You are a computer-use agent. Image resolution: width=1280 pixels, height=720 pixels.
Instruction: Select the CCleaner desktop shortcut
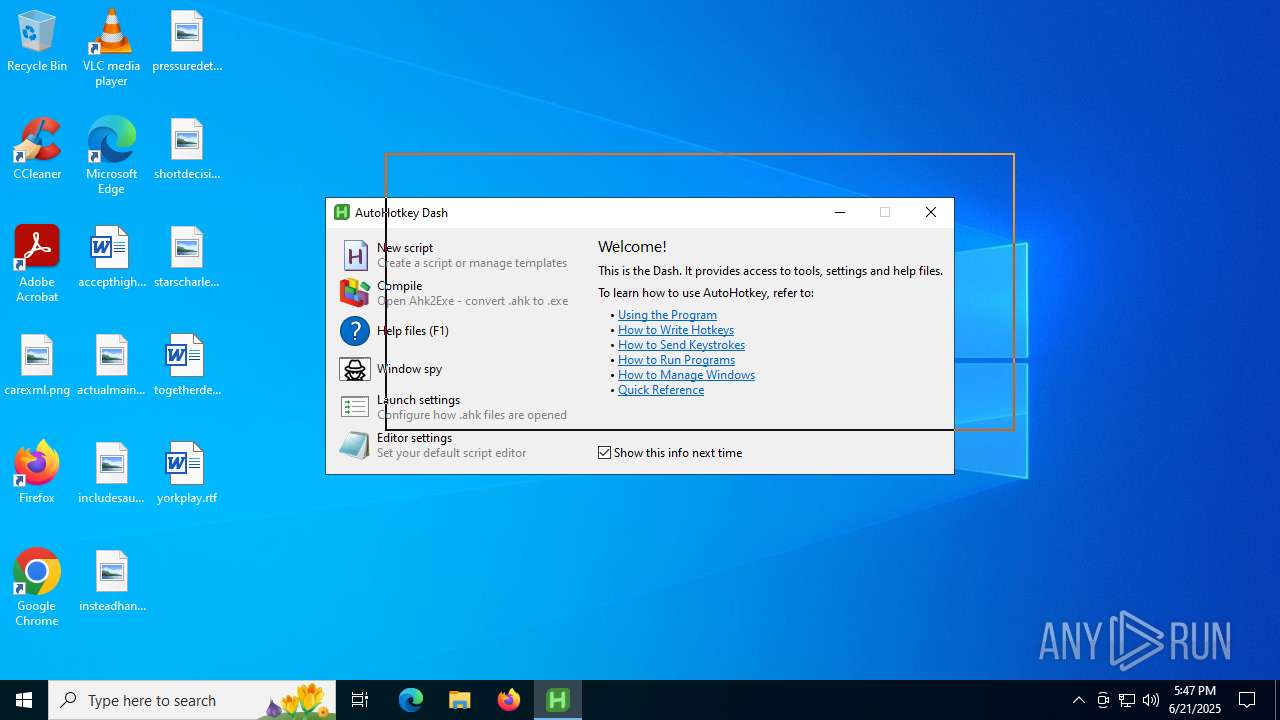tap(37, 149)
